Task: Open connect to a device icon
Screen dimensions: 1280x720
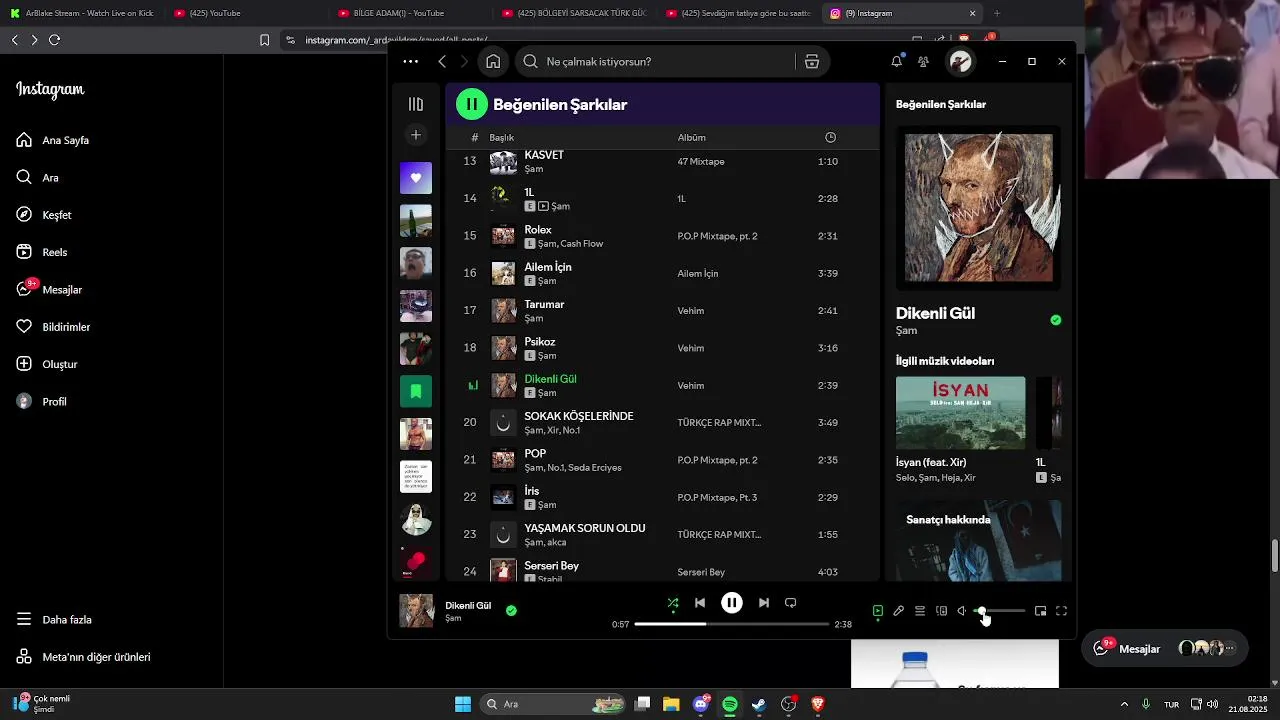Action: tap(941, 611)
